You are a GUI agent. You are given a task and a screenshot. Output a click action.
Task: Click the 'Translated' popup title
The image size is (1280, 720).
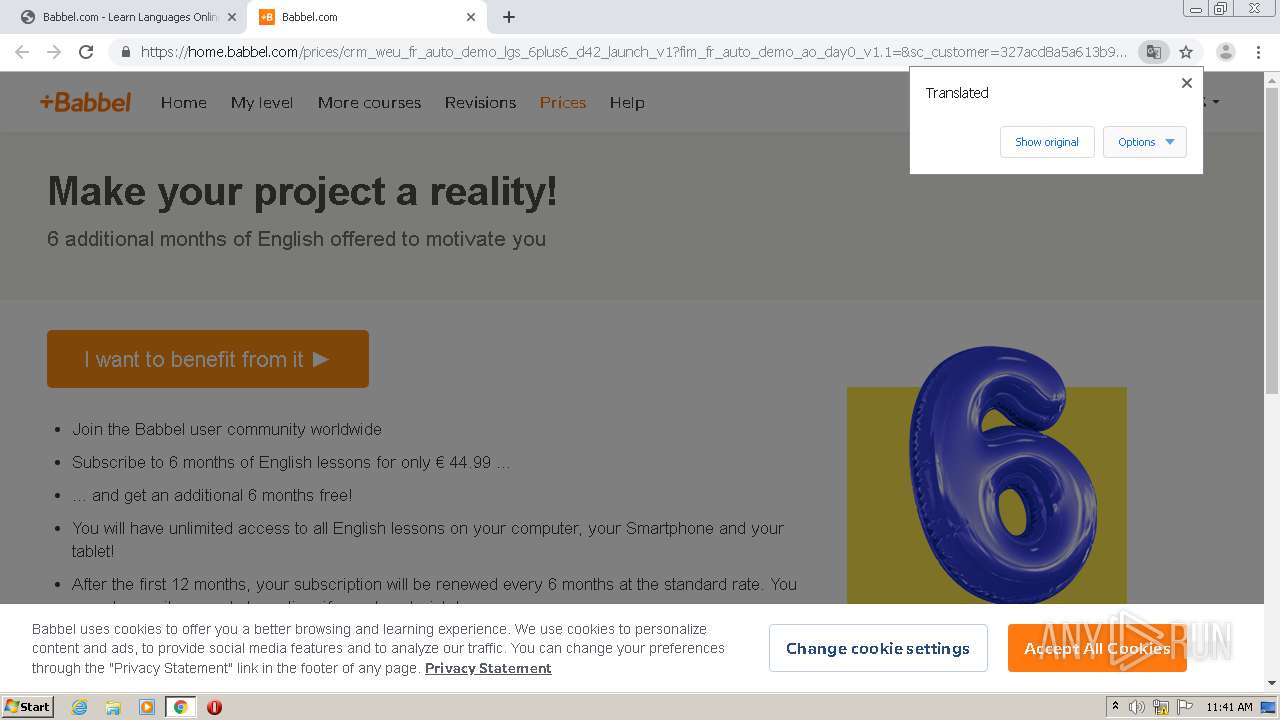tap(957, 93)
